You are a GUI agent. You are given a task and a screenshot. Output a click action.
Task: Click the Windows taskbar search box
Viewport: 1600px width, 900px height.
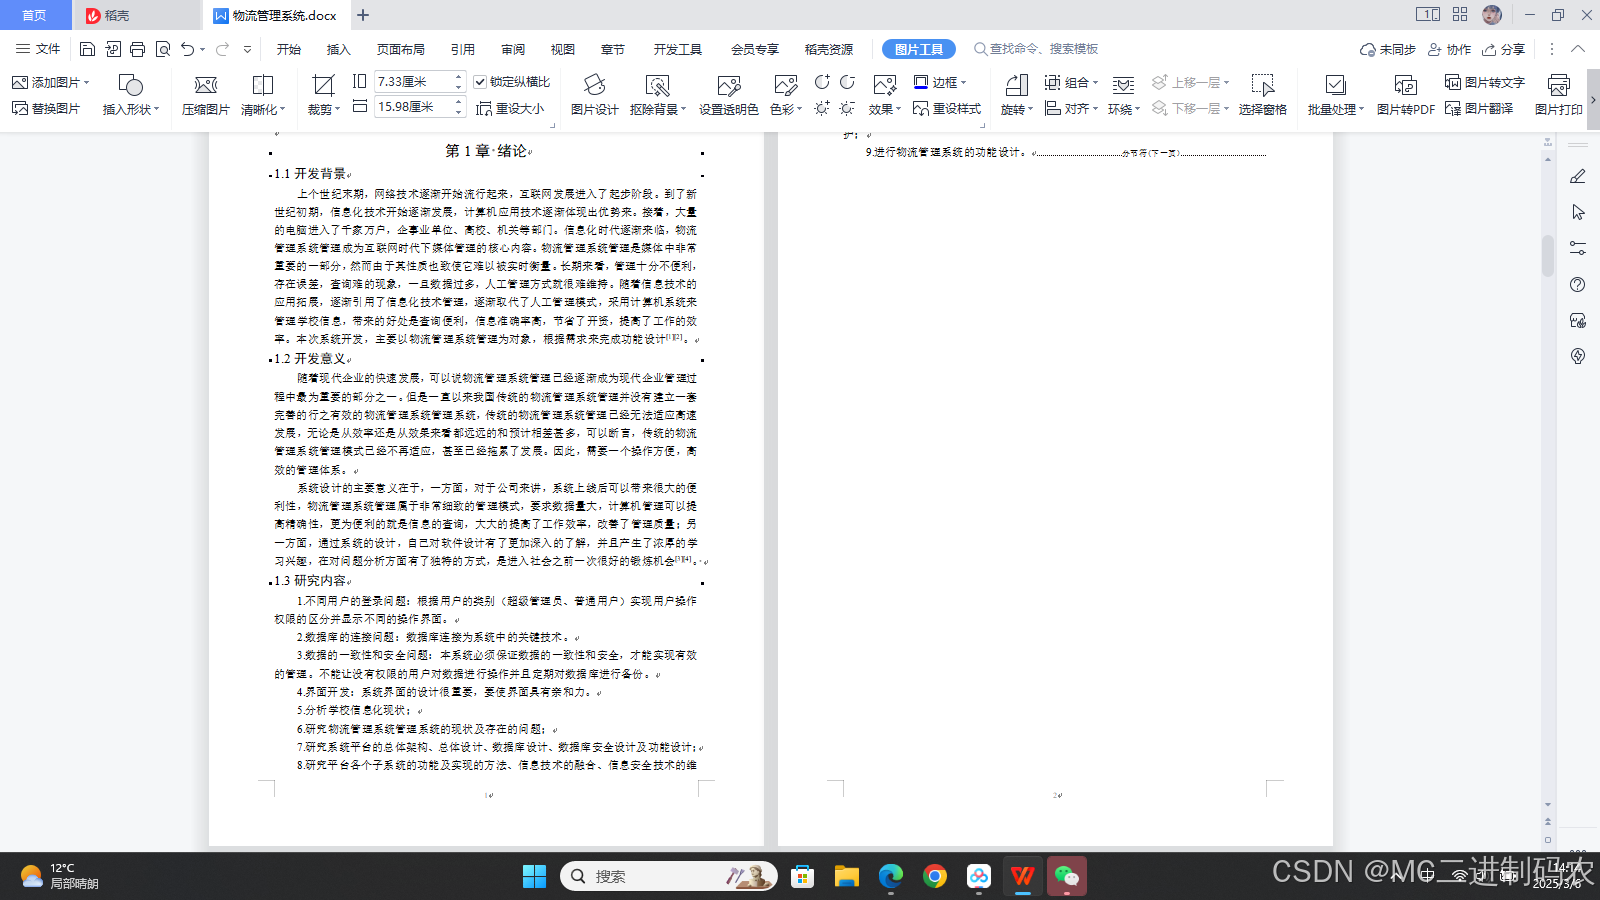(668, 877)
